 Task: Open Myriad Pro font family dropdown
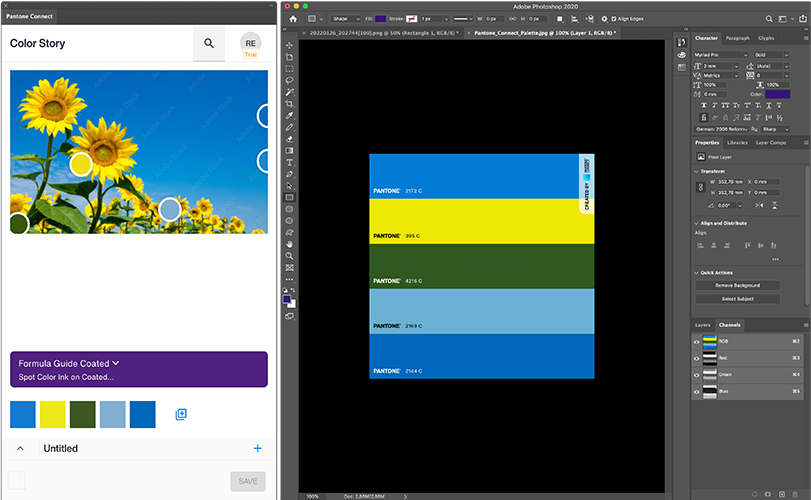click(721, 55)
